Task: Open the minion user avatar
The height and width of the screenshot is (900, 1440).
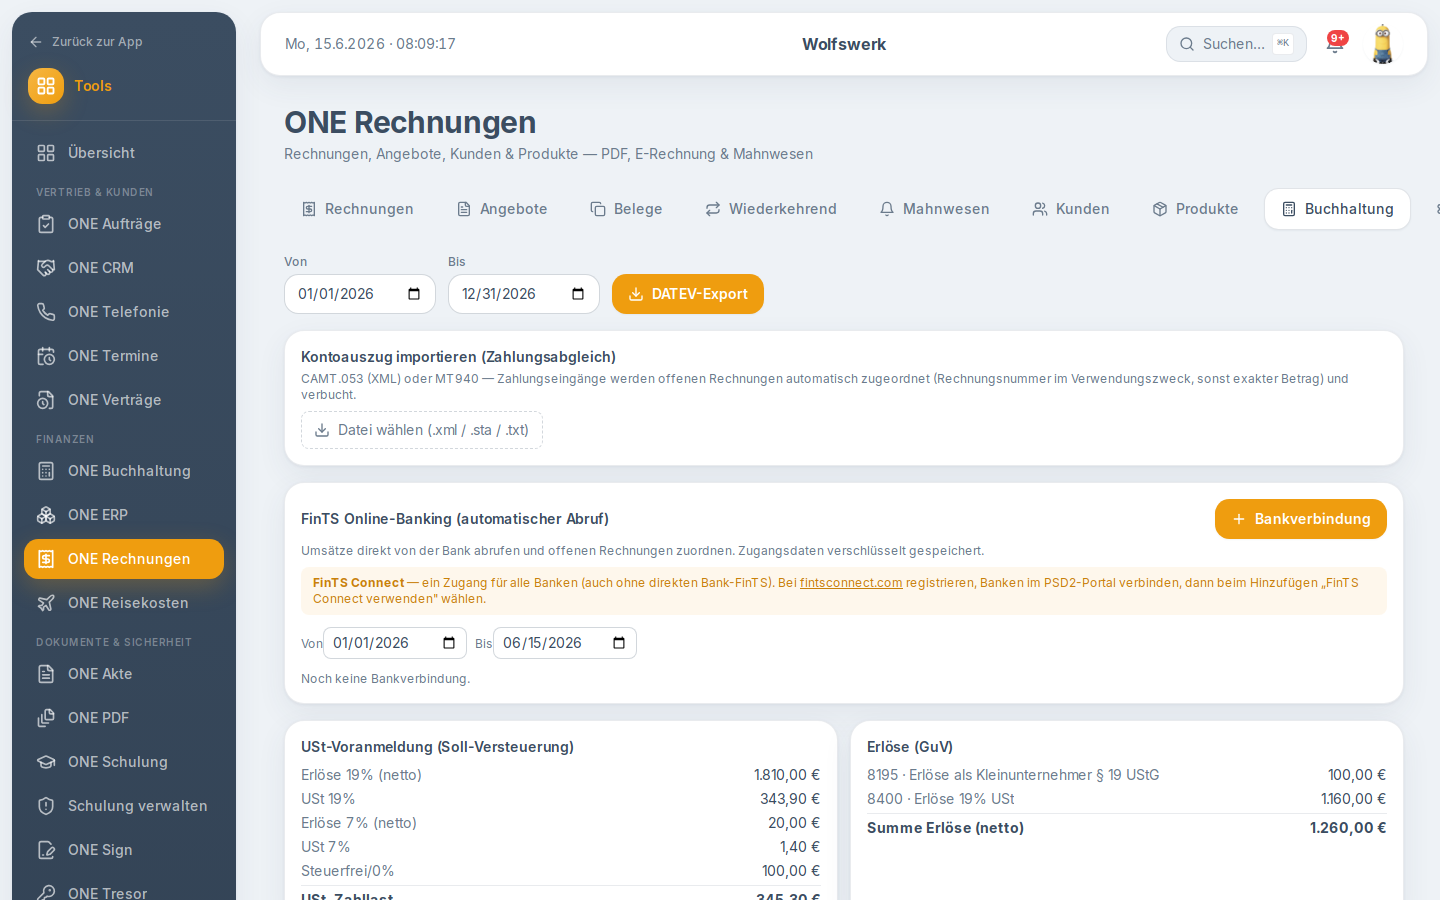Action: [1383, 44]
